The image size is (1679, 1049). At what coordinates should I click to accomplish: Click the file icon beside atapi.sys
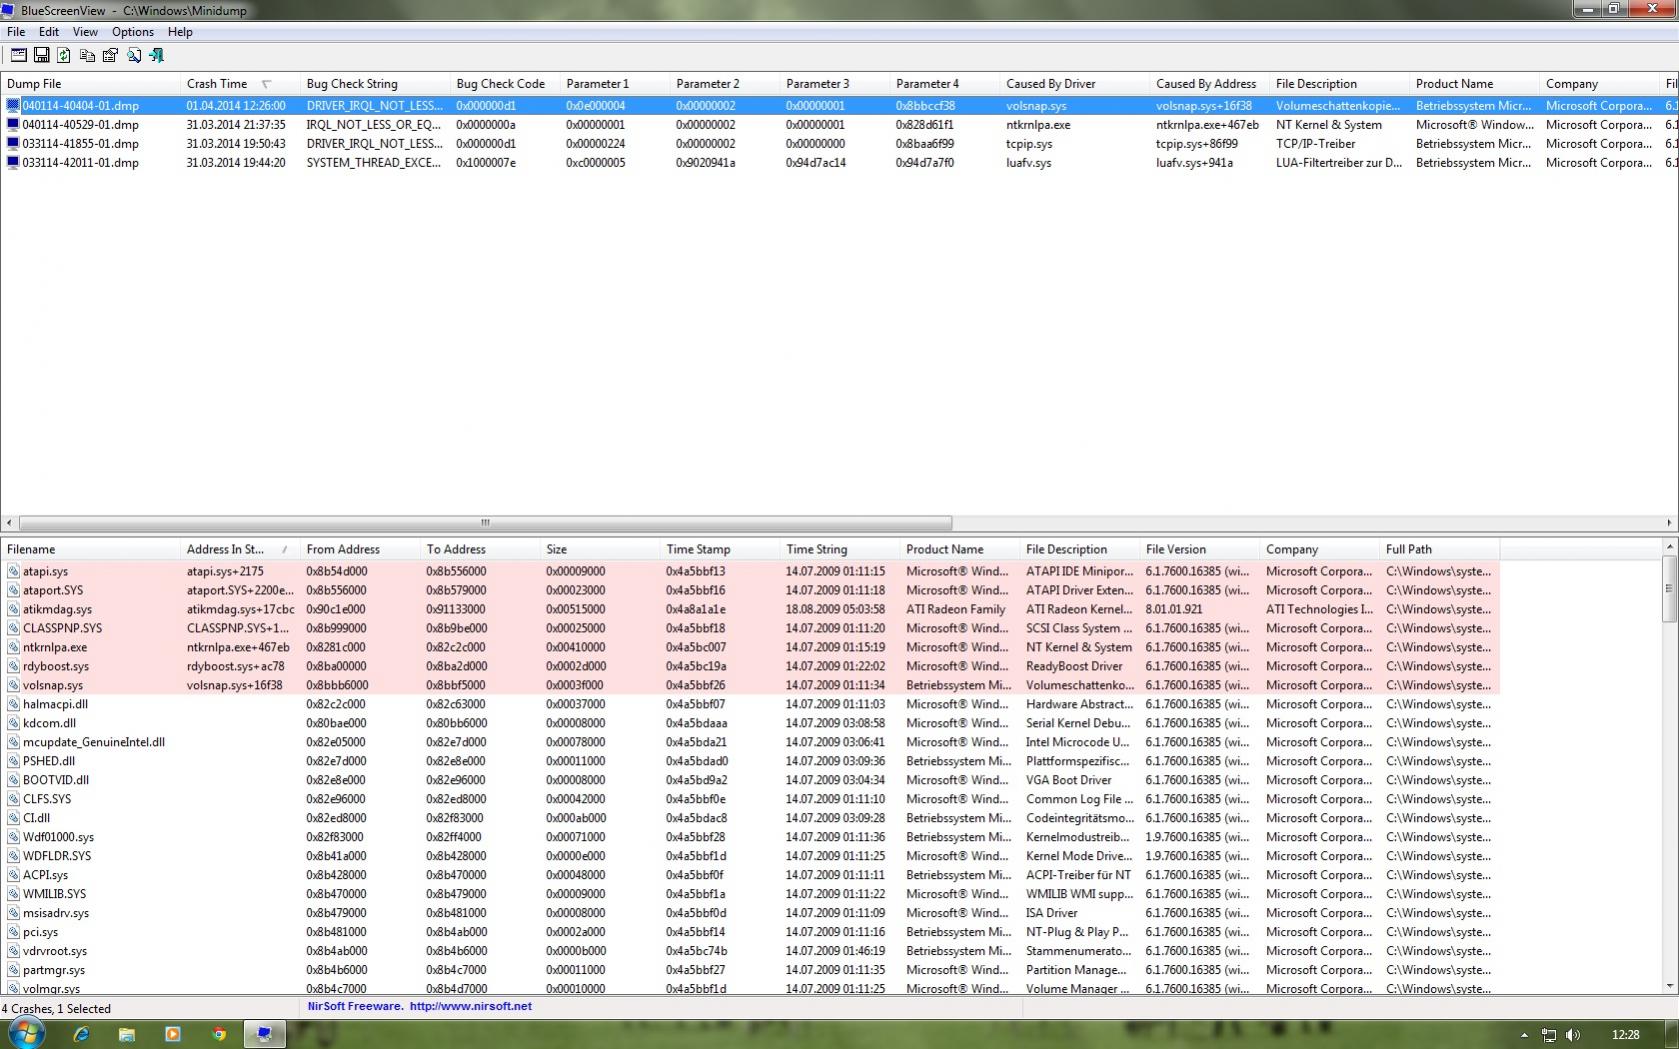click(13, 572)
